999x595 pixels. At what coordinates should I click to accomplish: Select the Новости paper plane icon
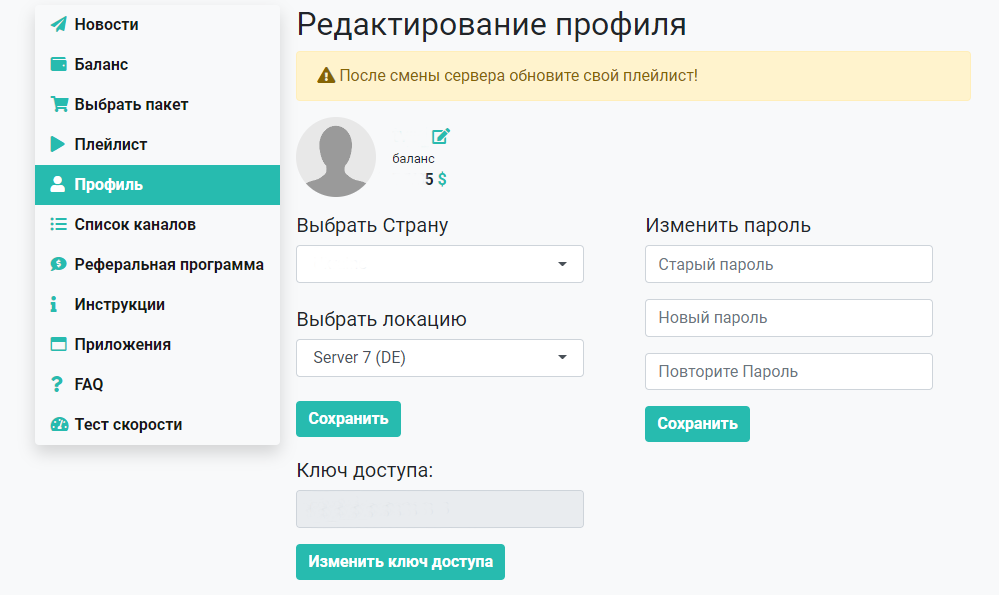pyautogui.click(x=57, y=24)
